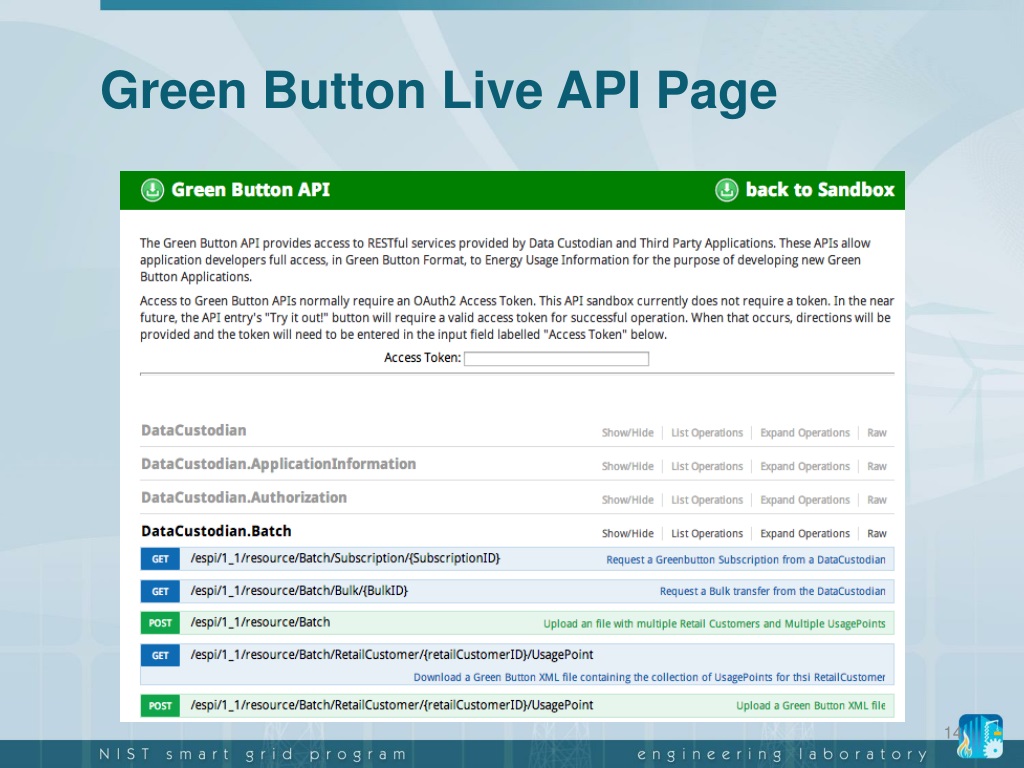Image resolution: width=1024 pixels, height=768 pixels.
Task: Click List Operations for DataCustodian.Authorization
Action: (x=707, y=500)
